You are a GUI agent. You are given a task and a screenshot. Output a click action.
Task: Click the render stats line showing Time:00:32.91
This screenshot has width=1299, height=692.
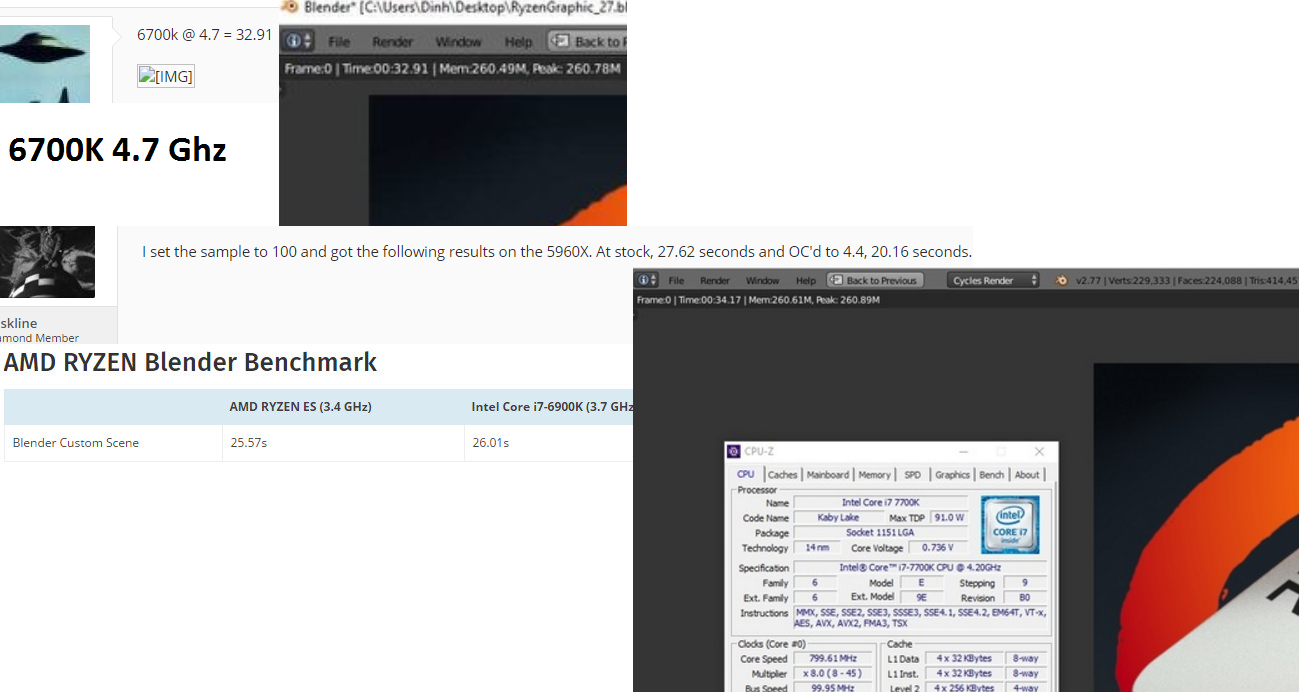pos(452,68)
